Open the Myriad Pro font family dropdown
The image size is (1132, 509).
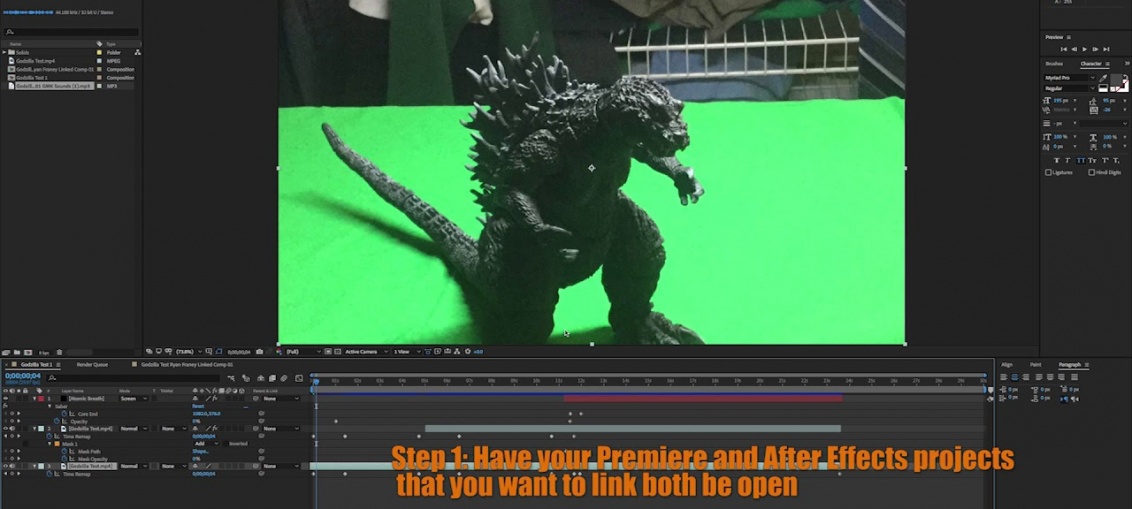pyautogui.click(x=1070, y=78)
